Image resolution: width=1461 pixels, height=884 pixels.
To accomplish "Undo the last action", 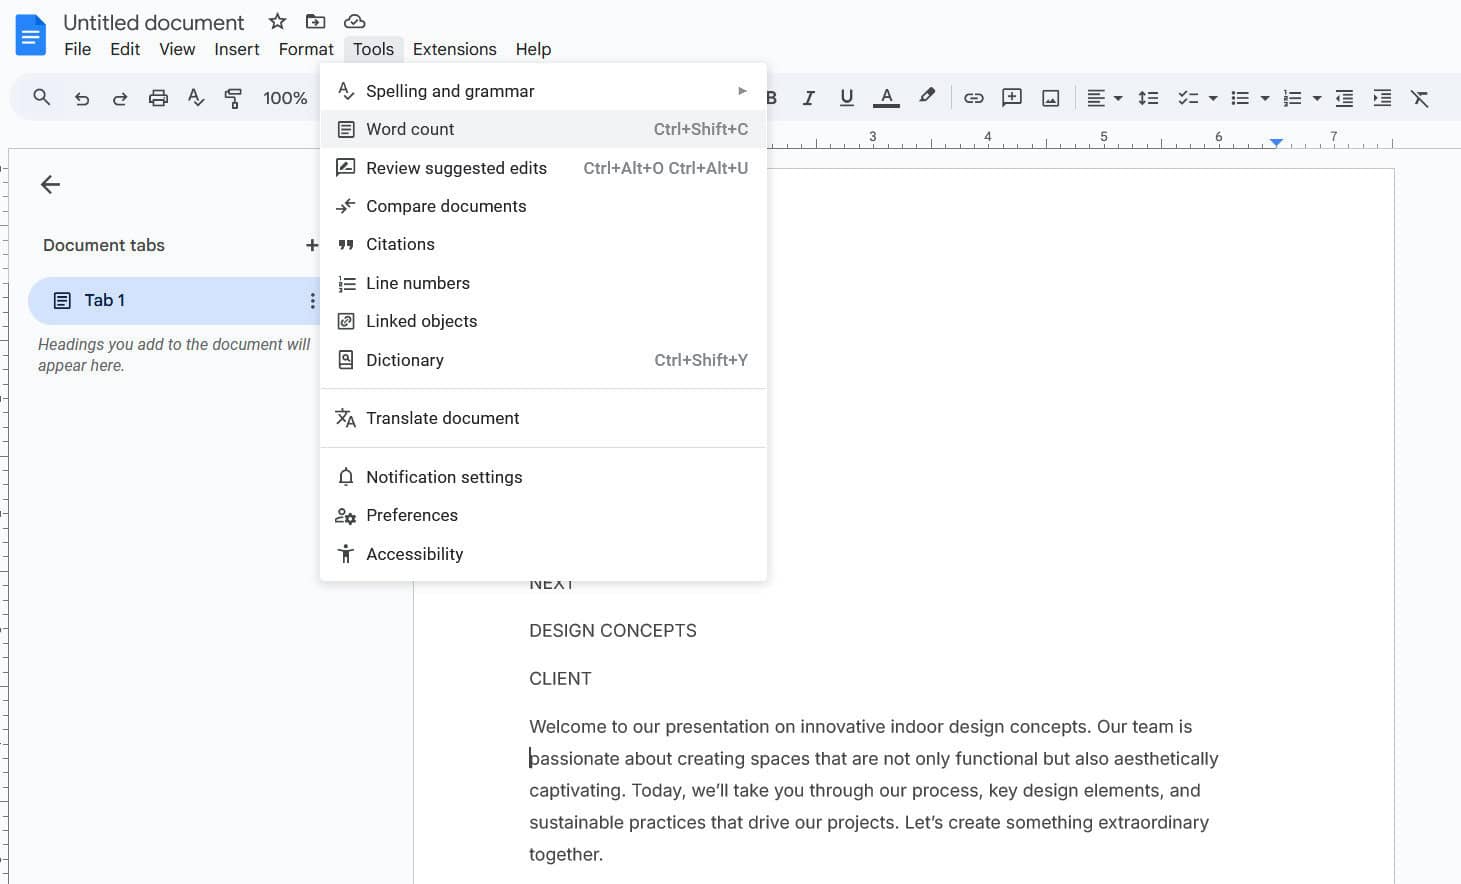I will [82, 97].
